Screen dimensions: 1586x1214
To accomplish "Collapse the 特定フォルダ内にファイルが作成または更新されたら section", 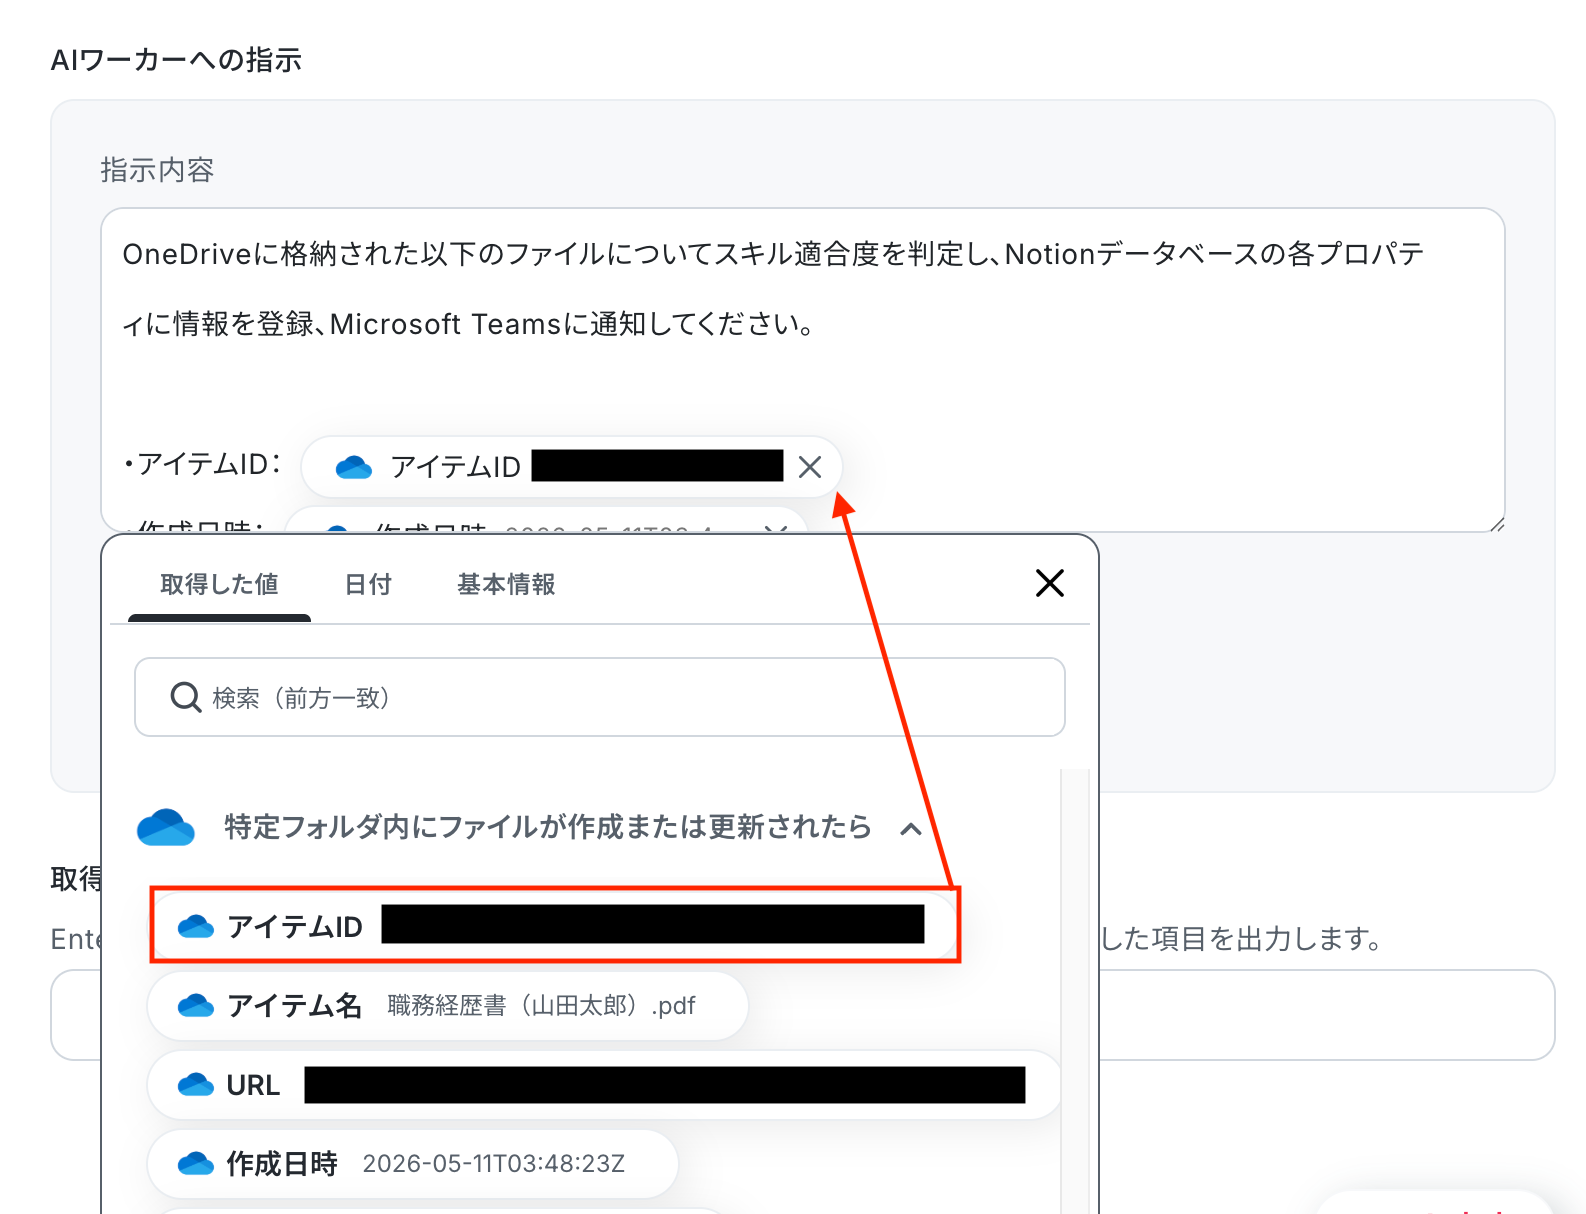I will (x=911, y=828).
